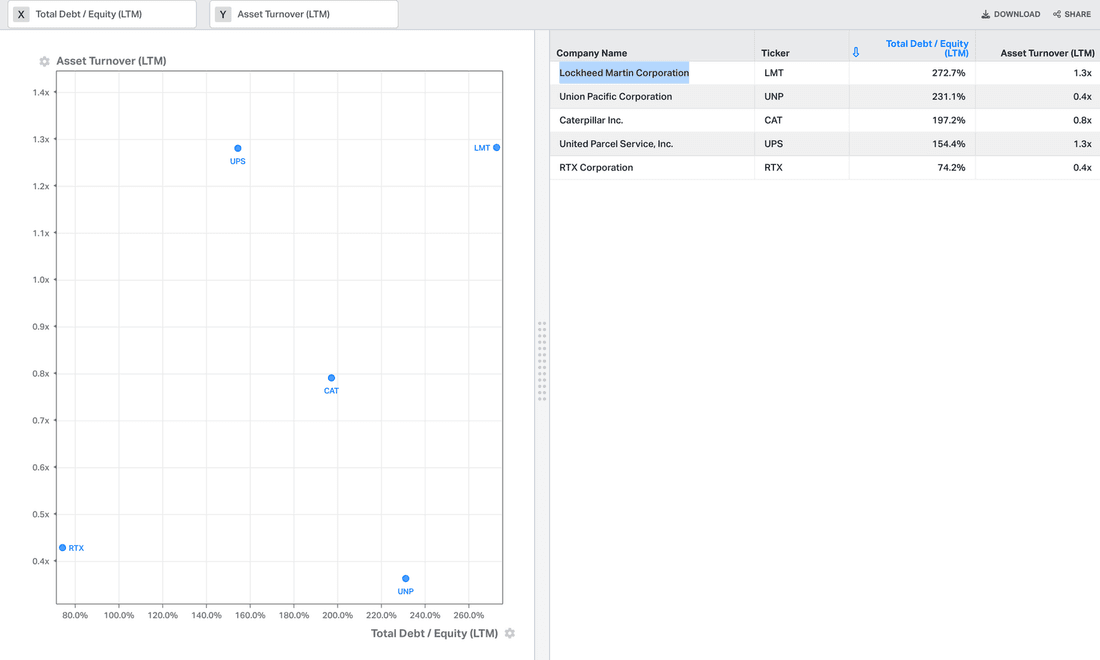Open X-axis settings gear near Total Debt / Equity

[x=510, y=633]
